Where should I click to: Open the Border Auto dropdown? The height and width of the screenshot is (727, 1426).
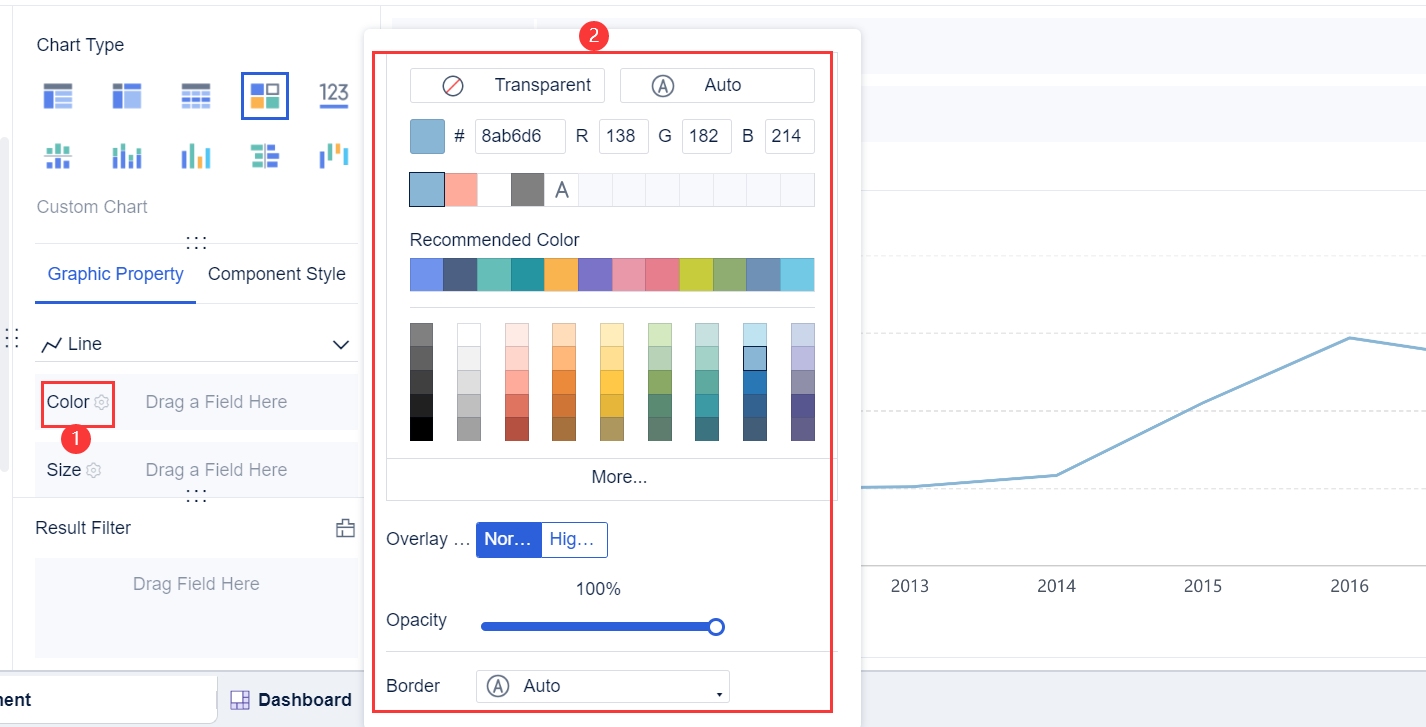(602, 686)
